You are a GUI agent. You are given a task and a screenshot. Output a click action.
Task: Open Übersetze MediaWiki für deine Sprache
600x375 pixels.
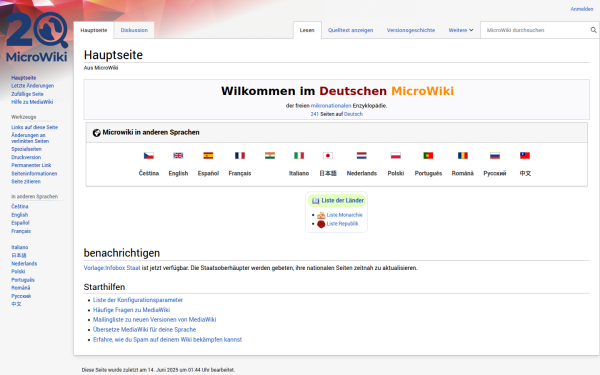pos(144,329)
